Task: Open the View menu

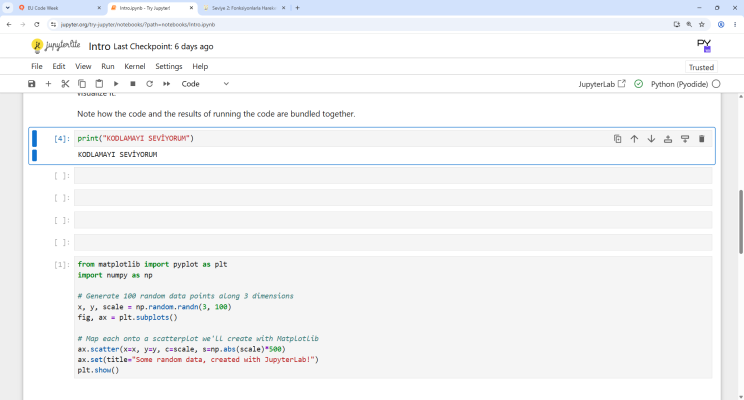Action: coord(83,66)
